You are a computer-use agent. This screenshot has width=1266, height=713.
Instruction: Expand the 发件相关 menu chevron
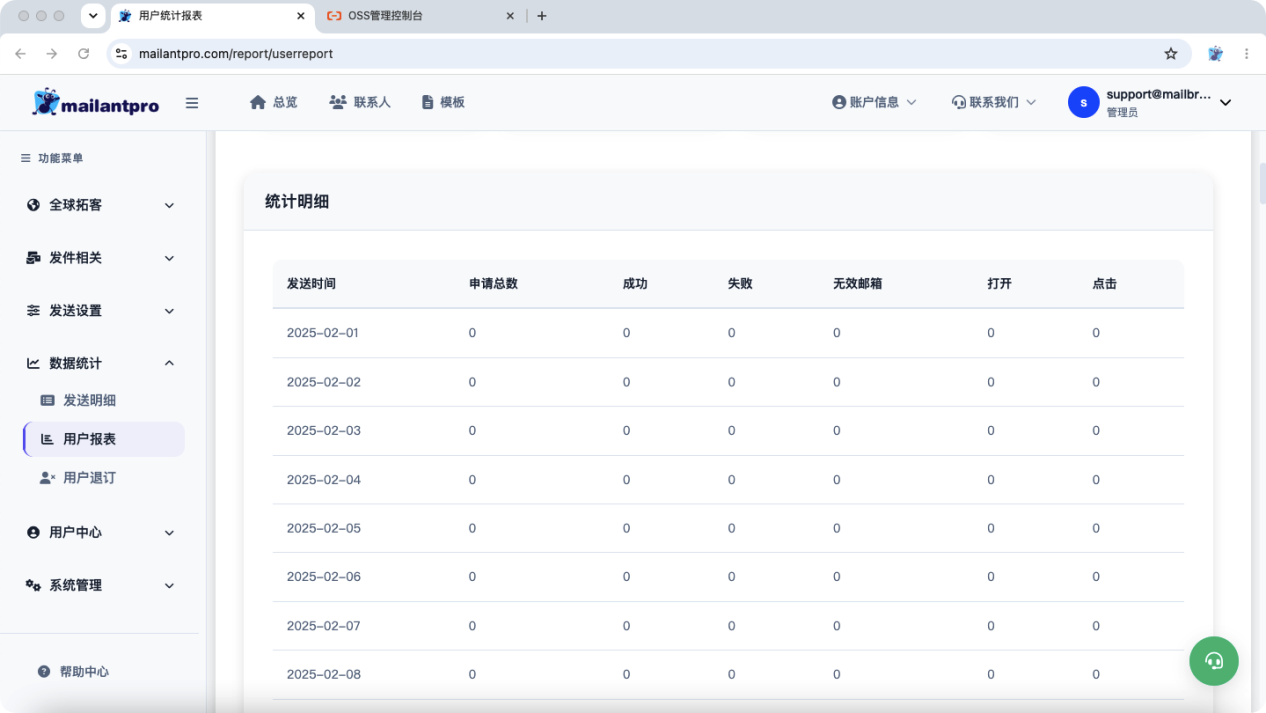tap(169, 258)
